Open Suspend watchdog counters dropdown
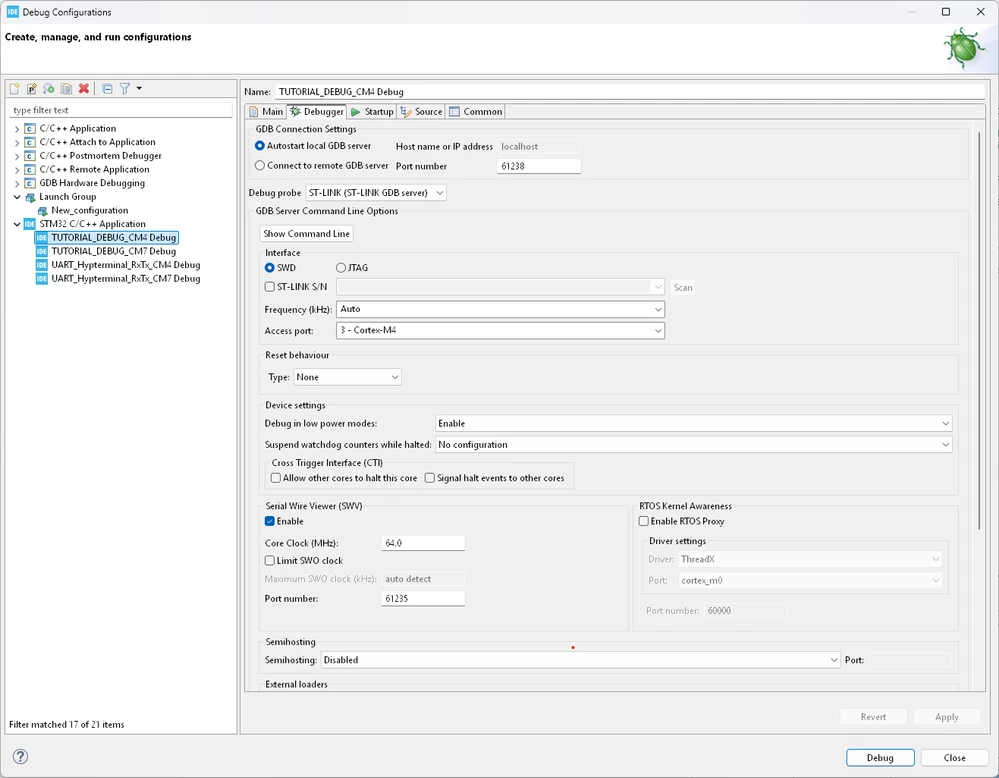999x778 pixels. click(x=694, y=445)
